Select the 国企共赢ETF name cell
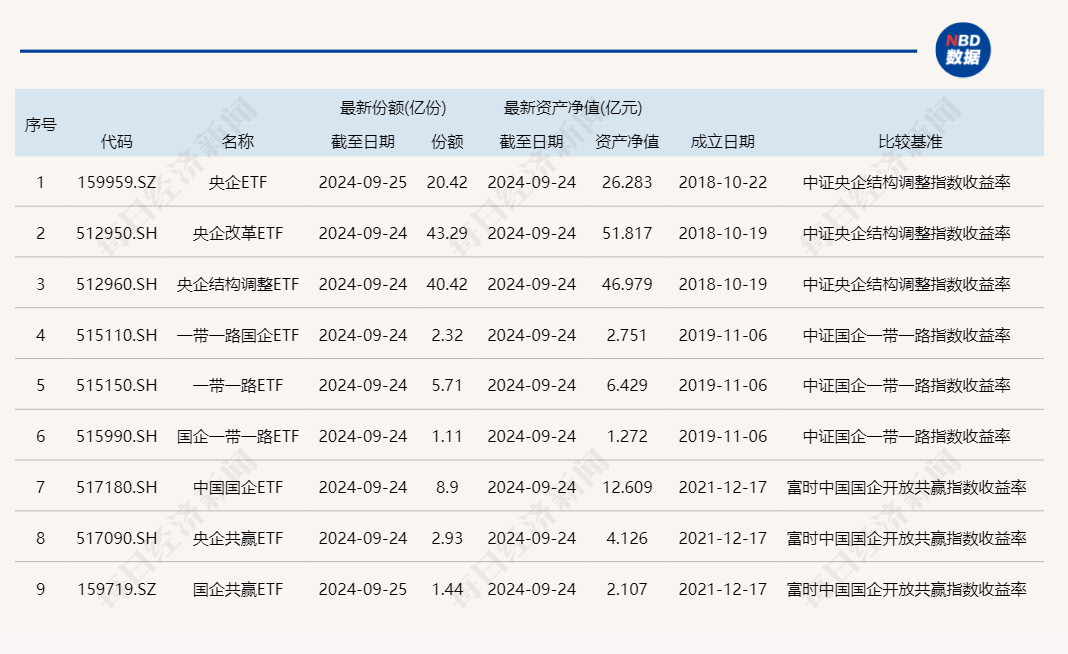The width and height of the screenshot is (1068, 654). coord(238,590)
